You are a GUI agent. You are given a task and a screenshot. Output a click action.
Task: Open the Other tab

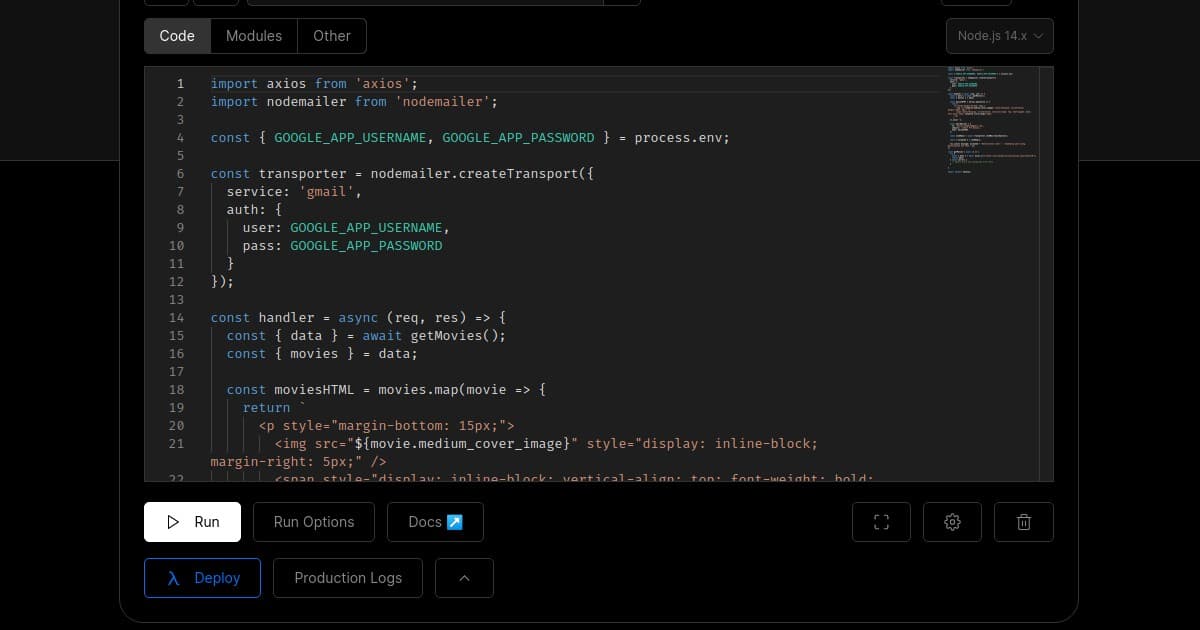click(331, 35)
